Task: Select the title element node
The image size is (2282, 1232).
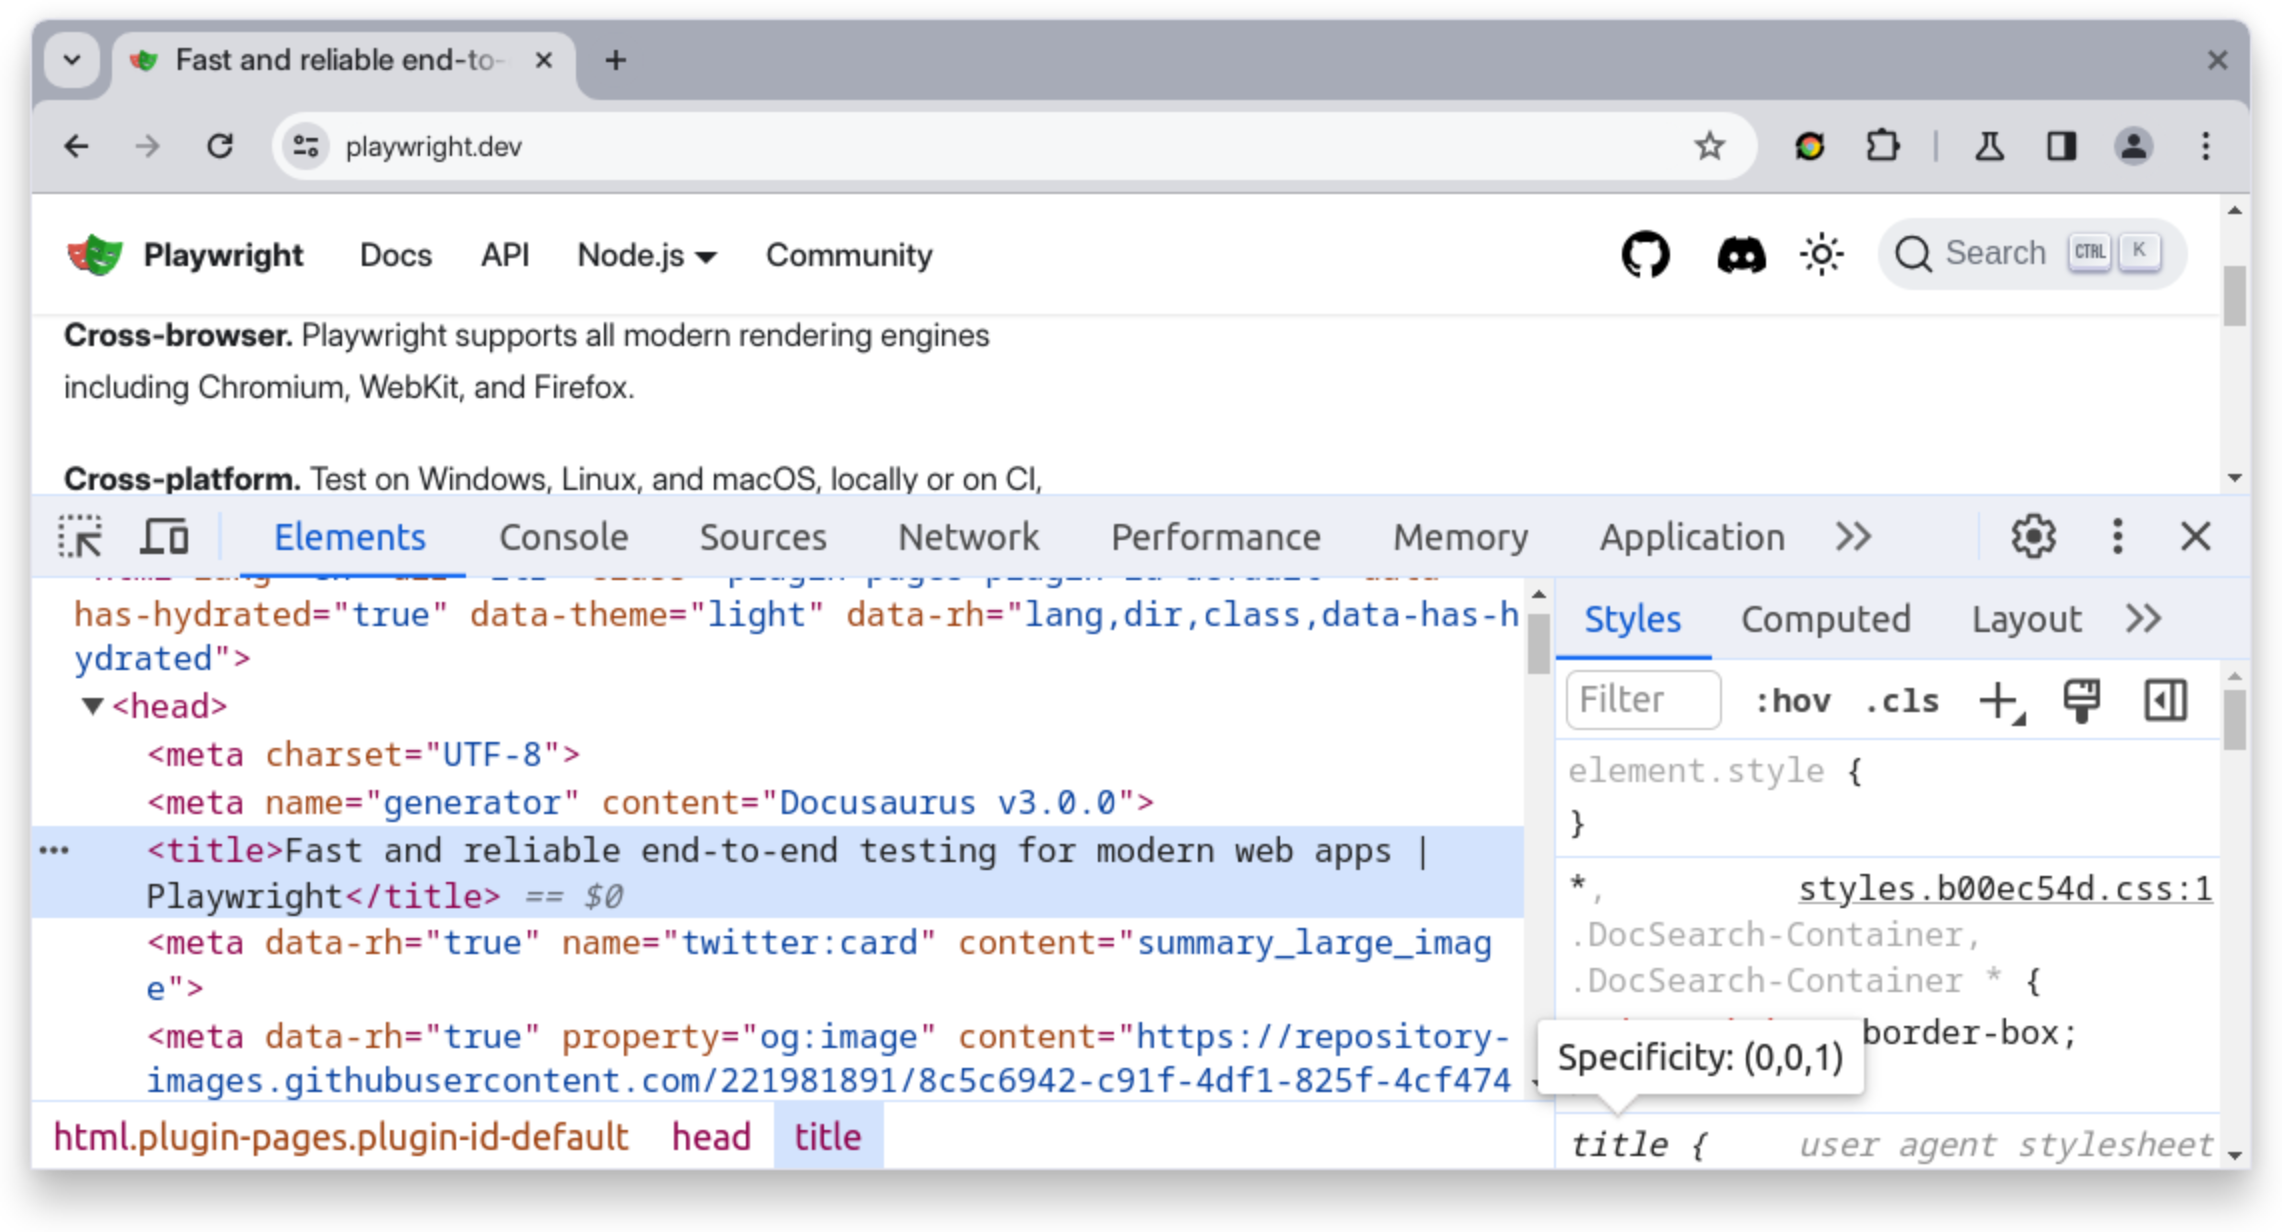Action: point(777,872)
